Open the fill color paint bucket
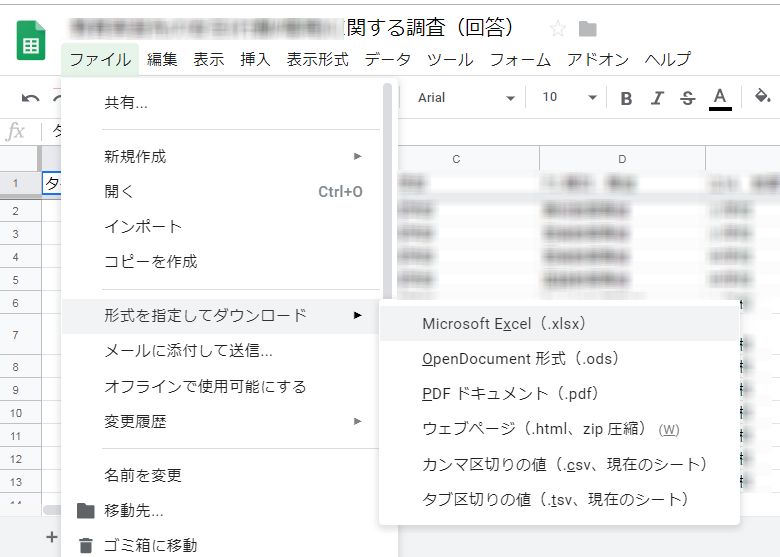 762,96
